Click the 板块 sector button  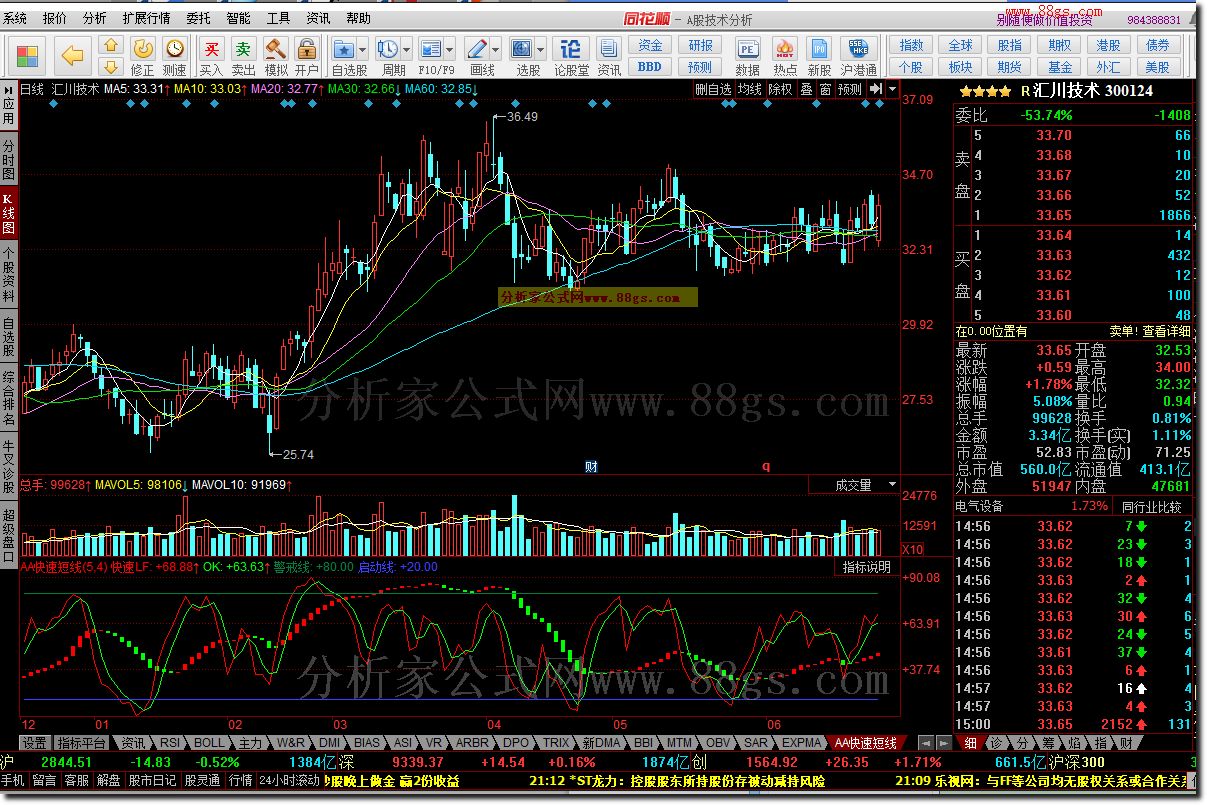coord(960,67)
